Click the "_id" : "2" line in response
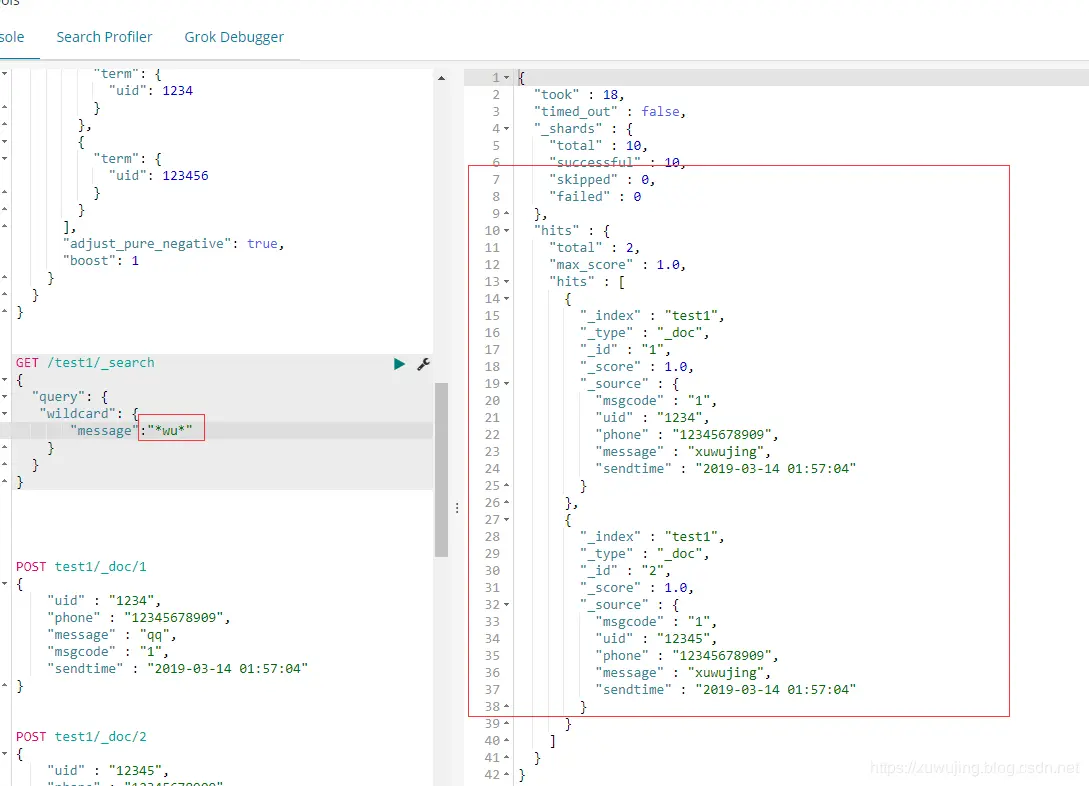Viewport: 1089px width, 786px height. [x=625, y=571]
